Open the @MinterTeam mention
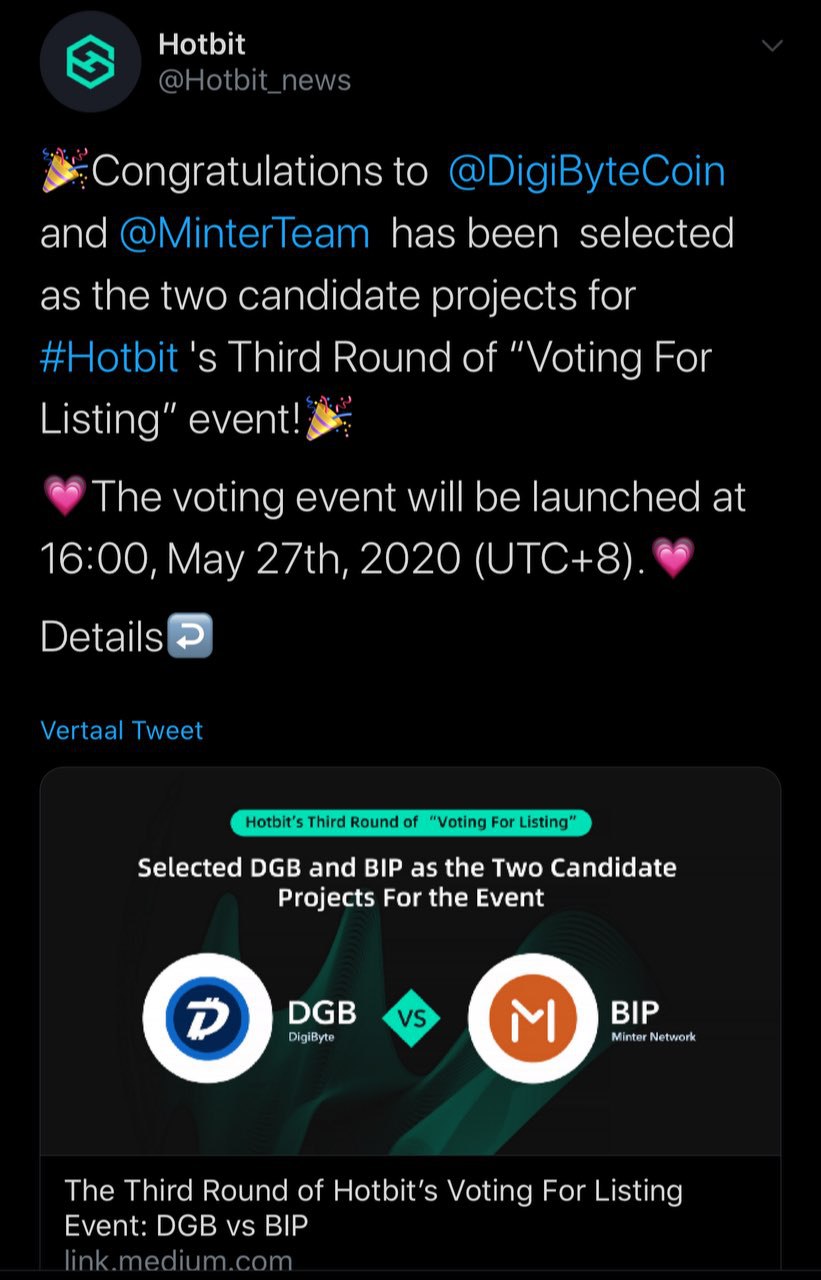Viewport: 821px width, 1280px height. point(244,234)
